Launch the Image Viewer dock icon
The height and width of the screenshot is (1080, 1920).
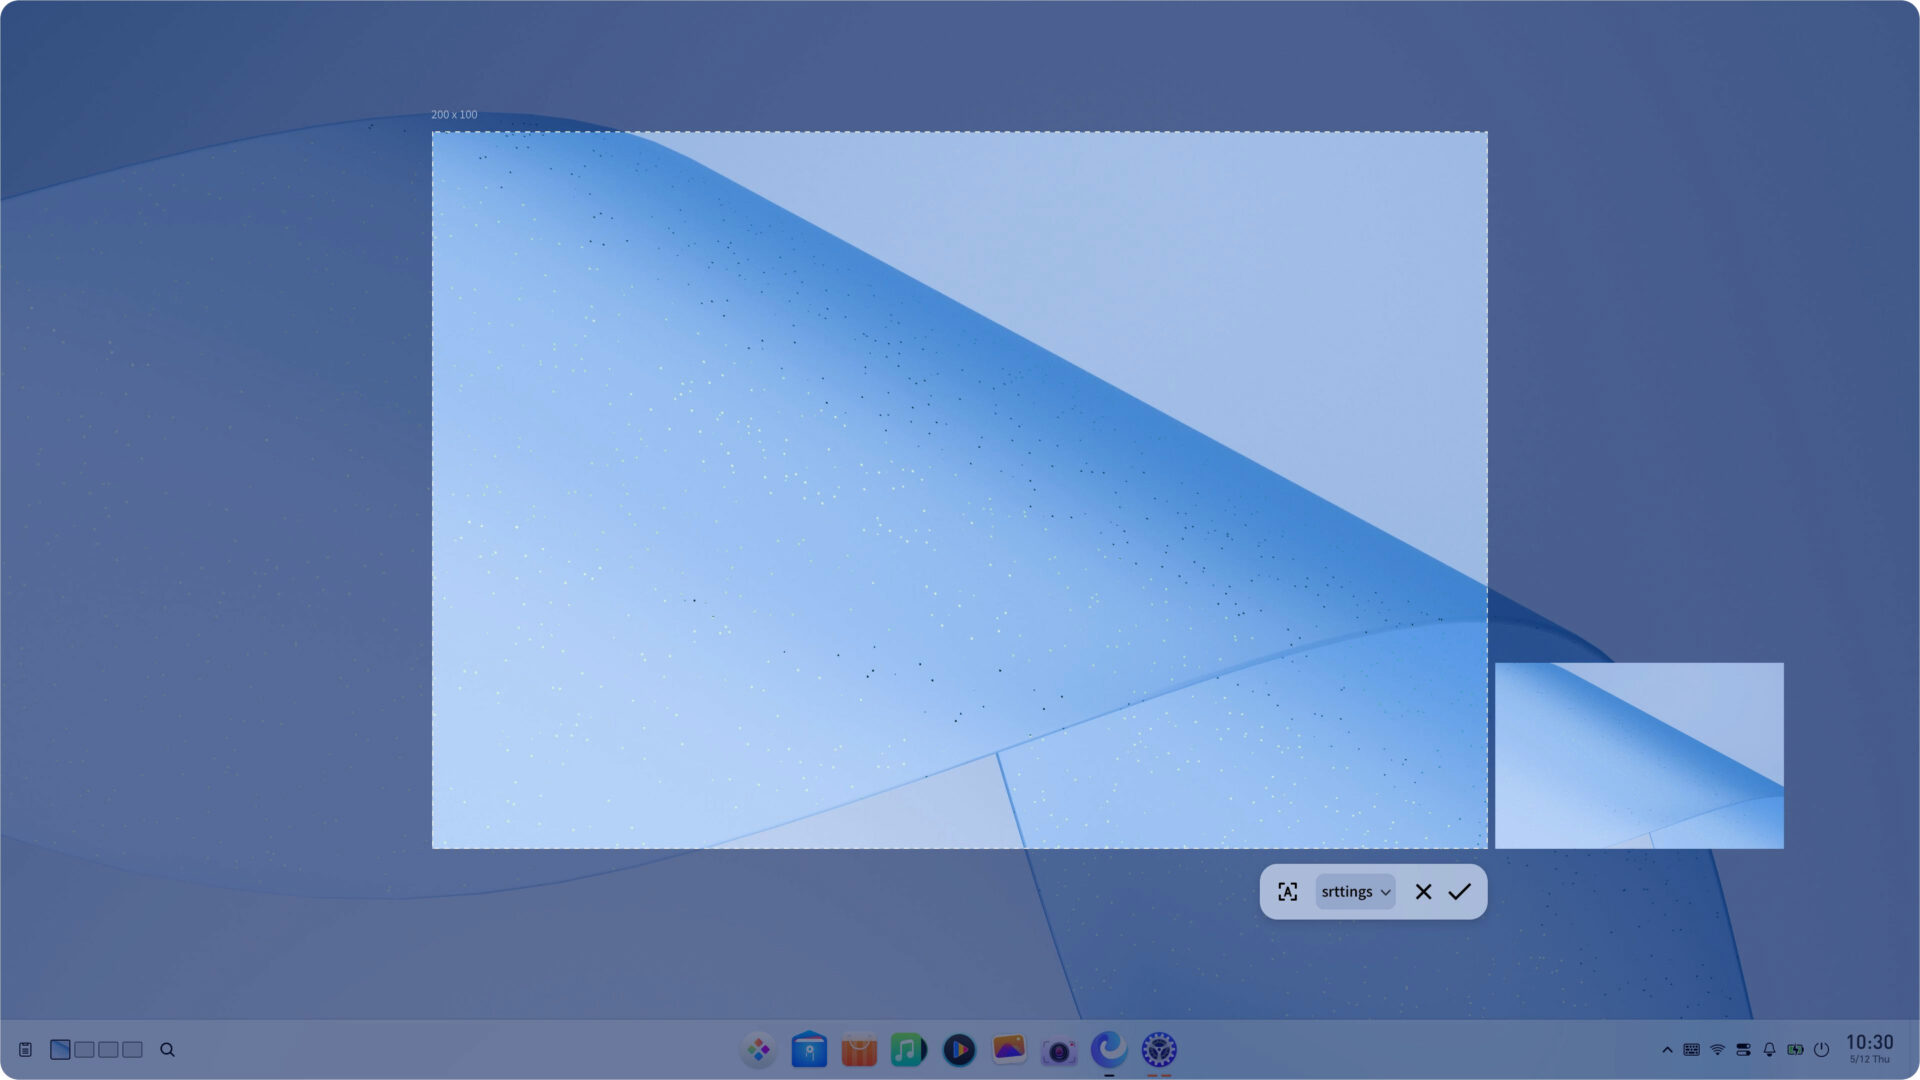[1008, 1050]
